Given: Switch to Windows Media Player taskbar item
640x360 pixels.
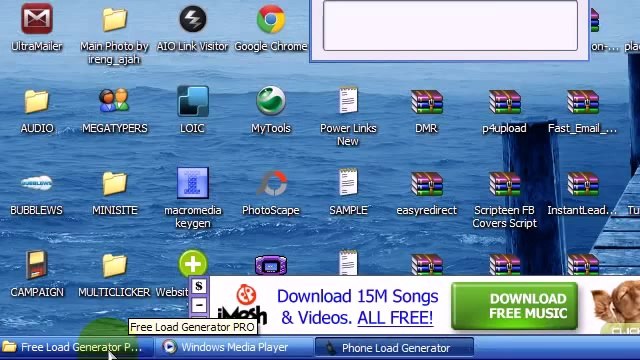Looking at the screenshot, I should pyautogui.click(x=234, y=347).
